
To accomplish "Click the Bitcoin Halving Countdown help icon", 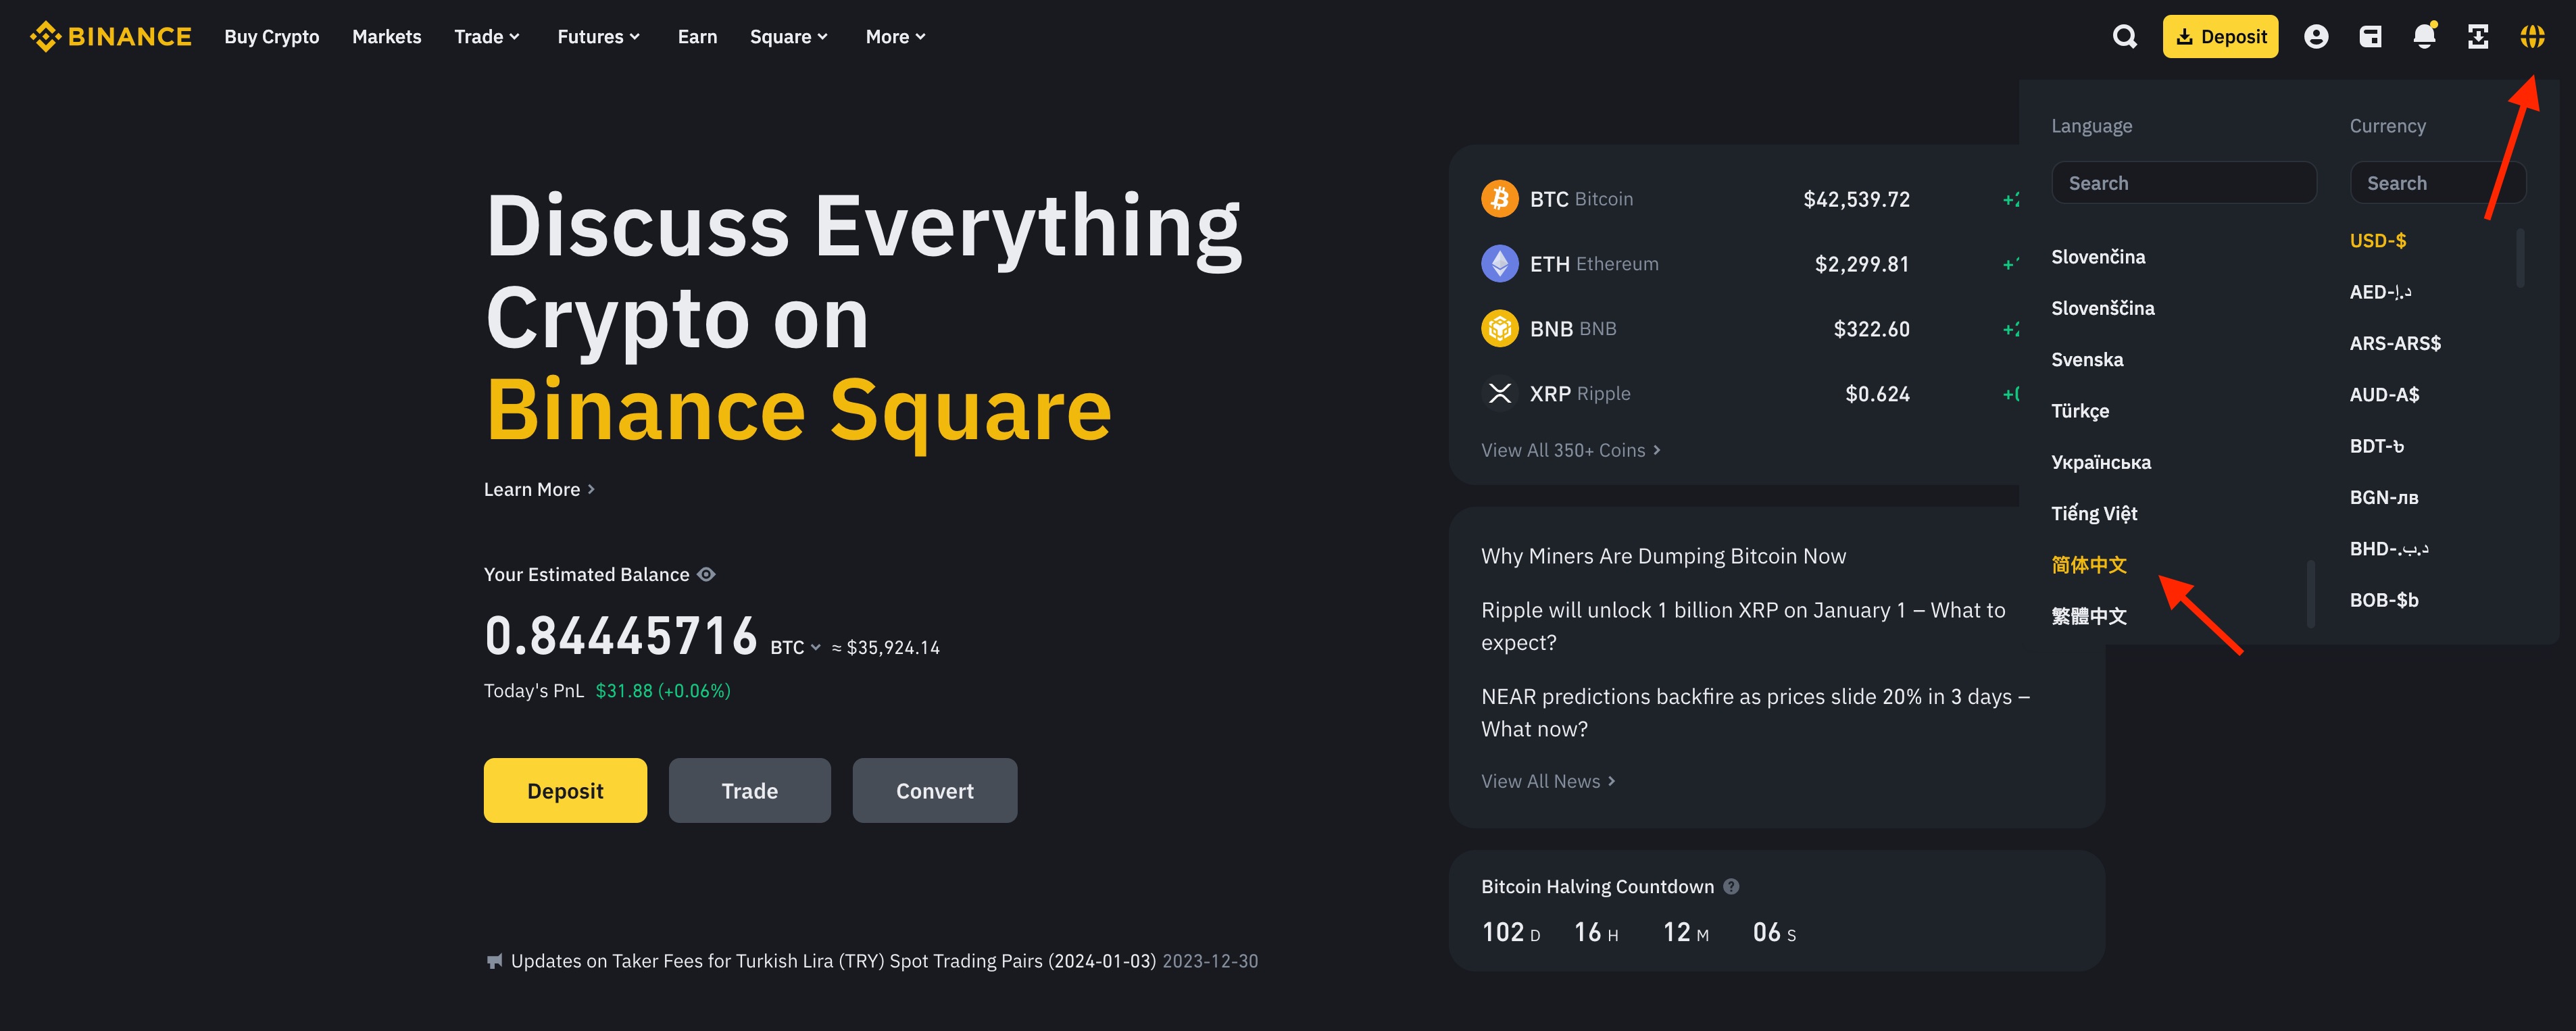I will 1731,886.
